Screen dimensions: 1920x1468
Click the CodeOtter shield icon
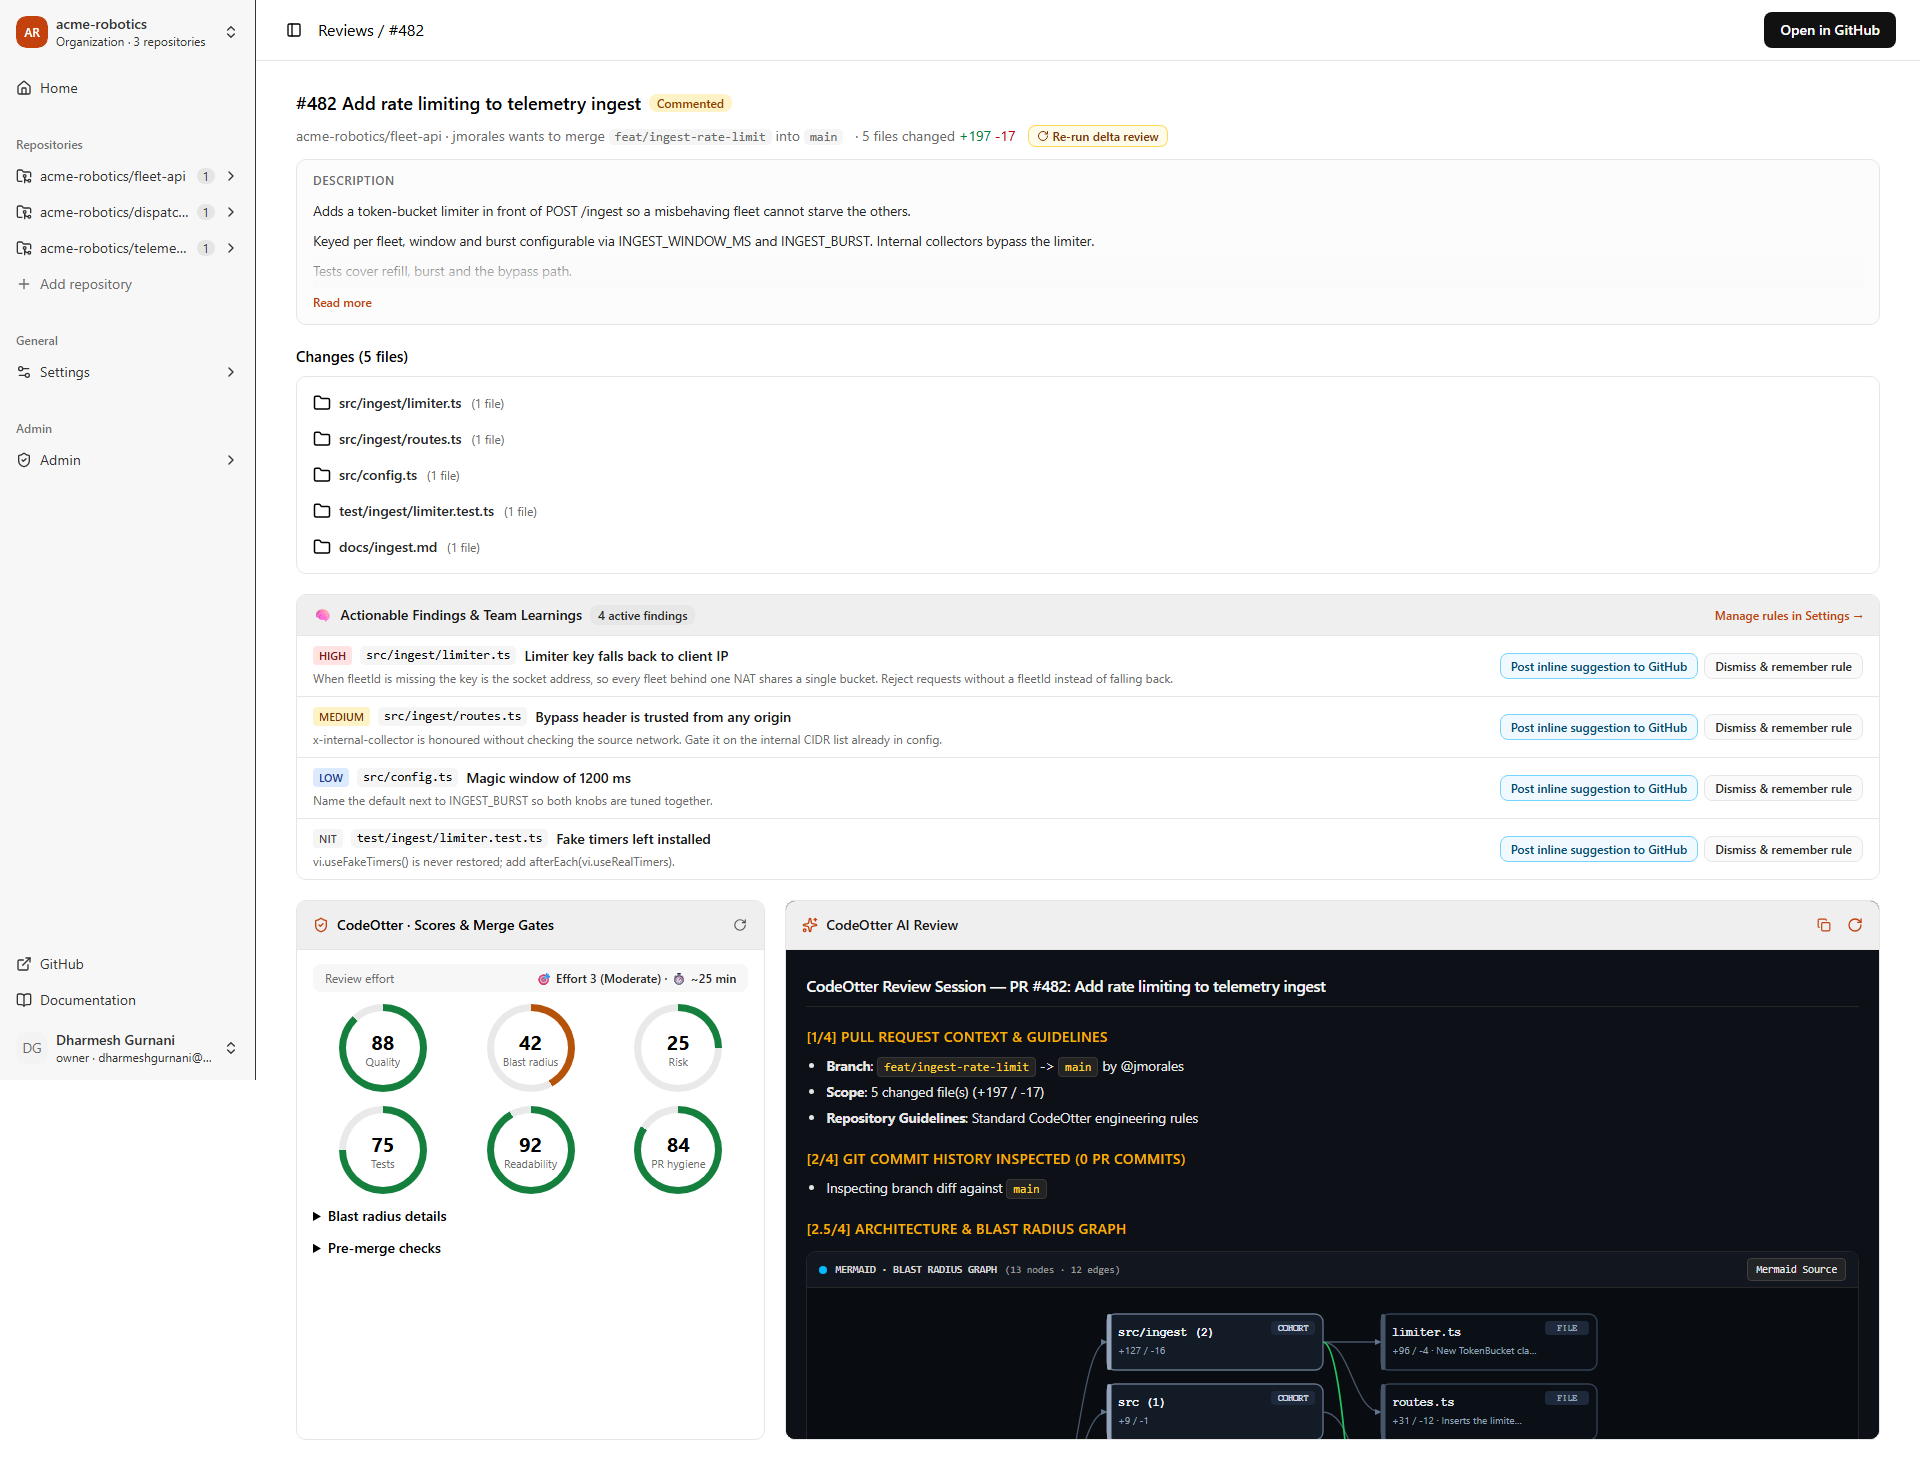(x=321, y=925)
